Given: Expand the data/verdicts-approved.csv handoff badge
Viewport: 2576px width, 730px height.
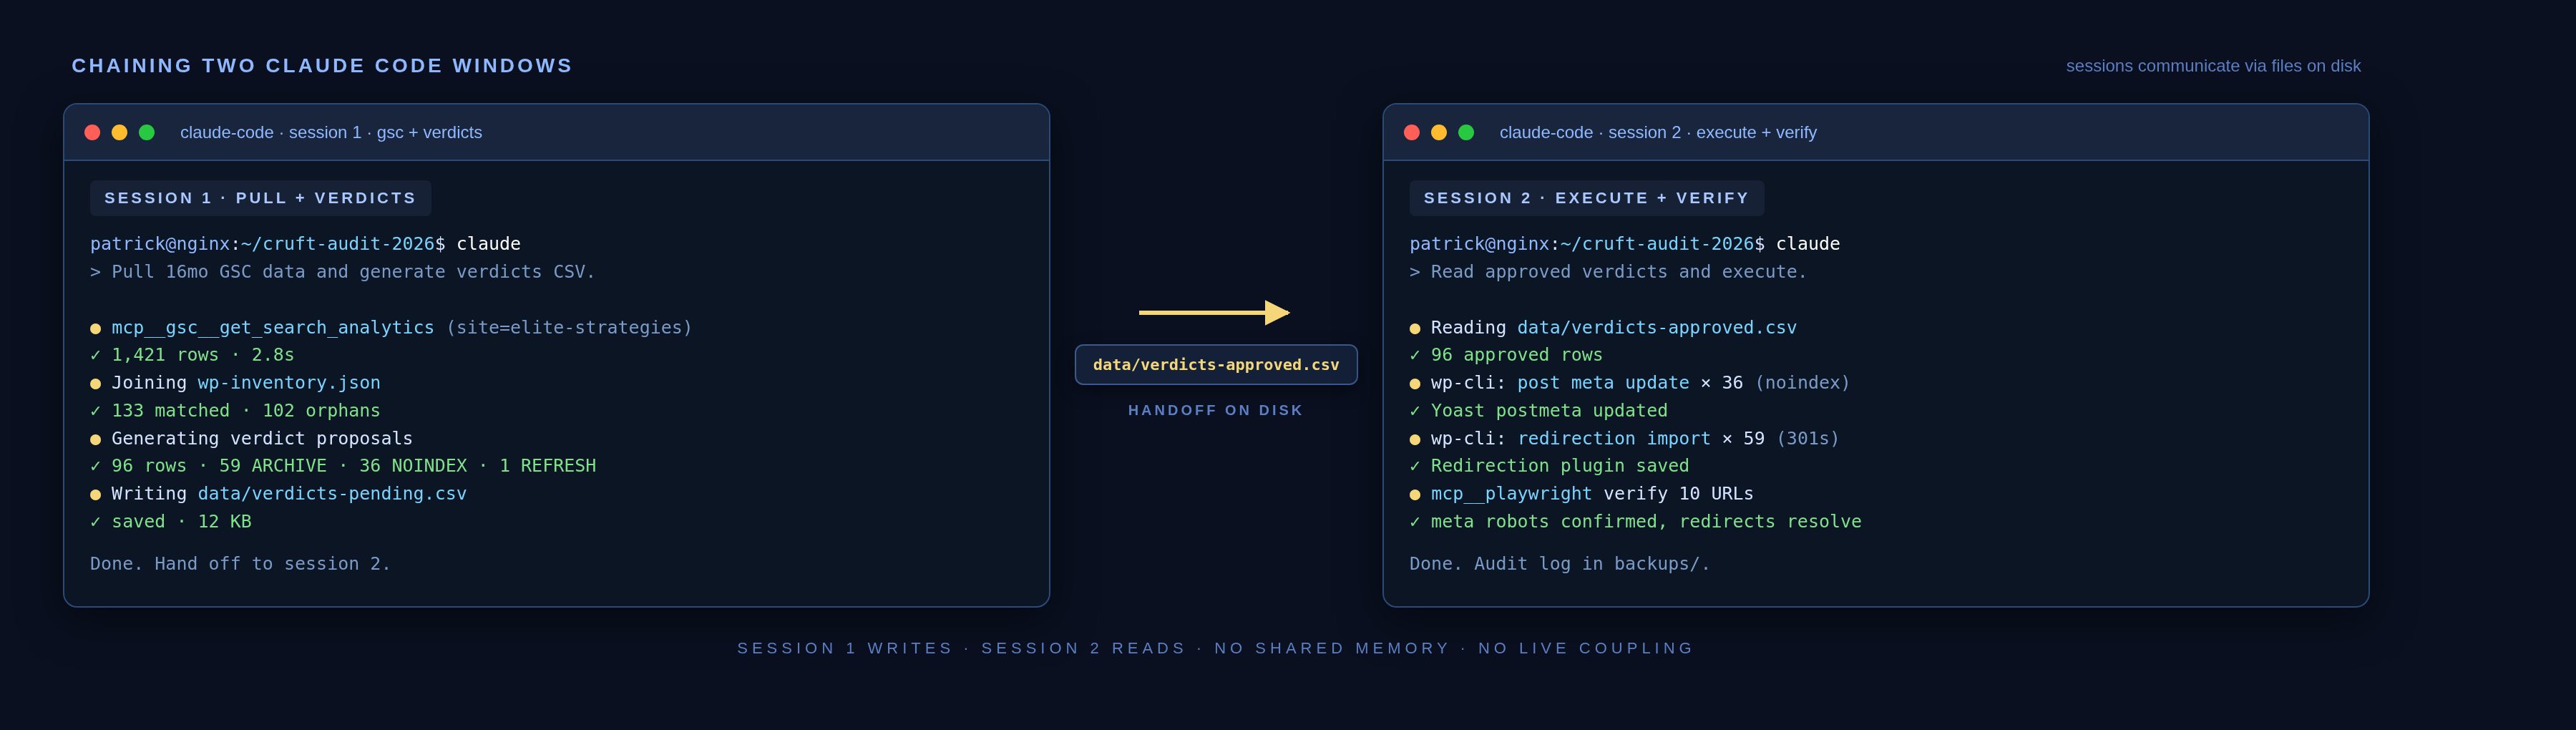Looking at the screenshot, I should coord(1215,364).
